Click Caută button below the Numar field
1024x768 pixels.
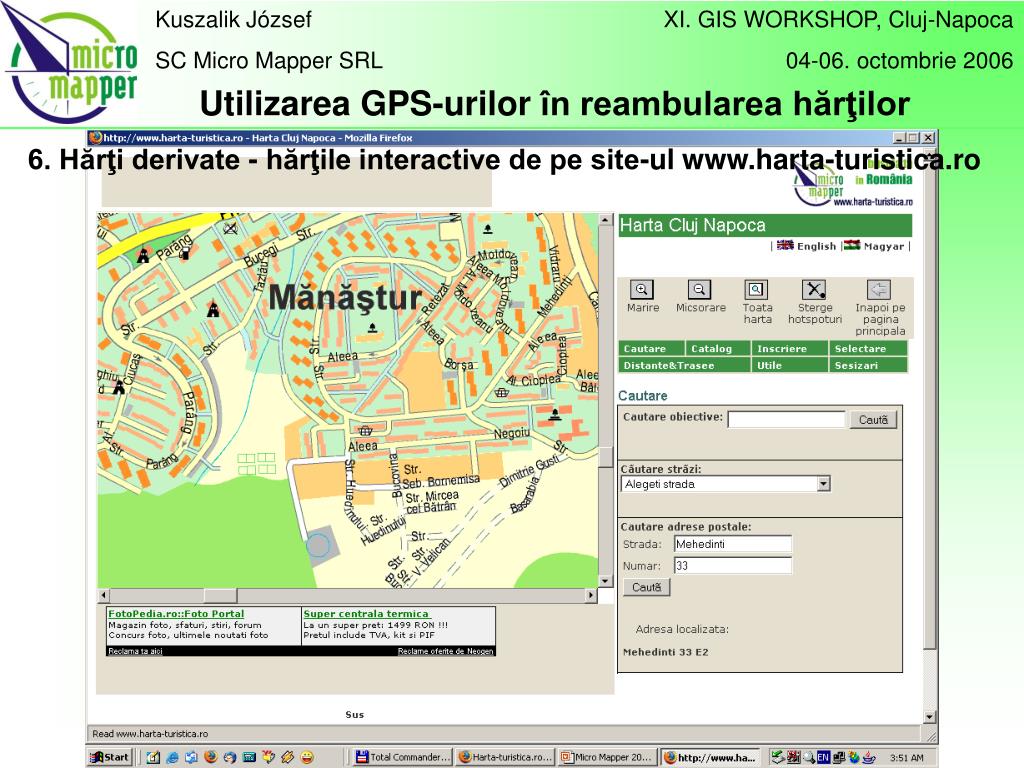[647, 587]
